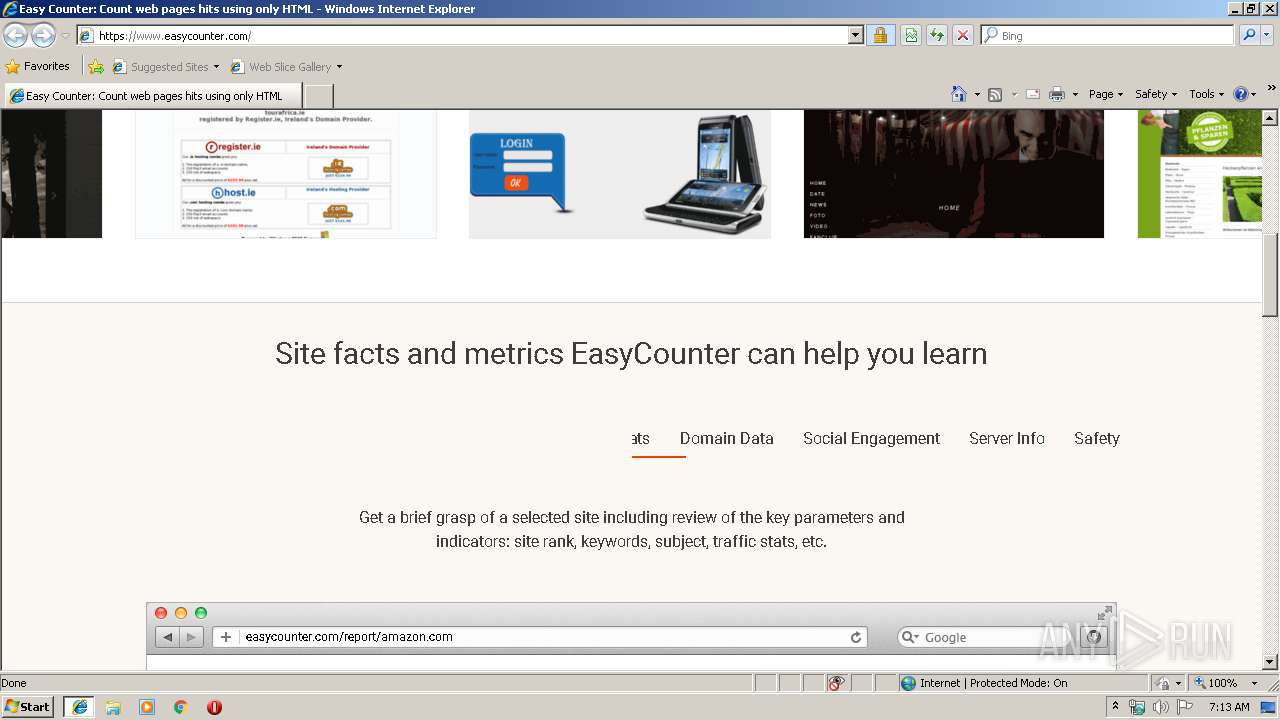Click the mock browser forward arrow

click(192, 637)
